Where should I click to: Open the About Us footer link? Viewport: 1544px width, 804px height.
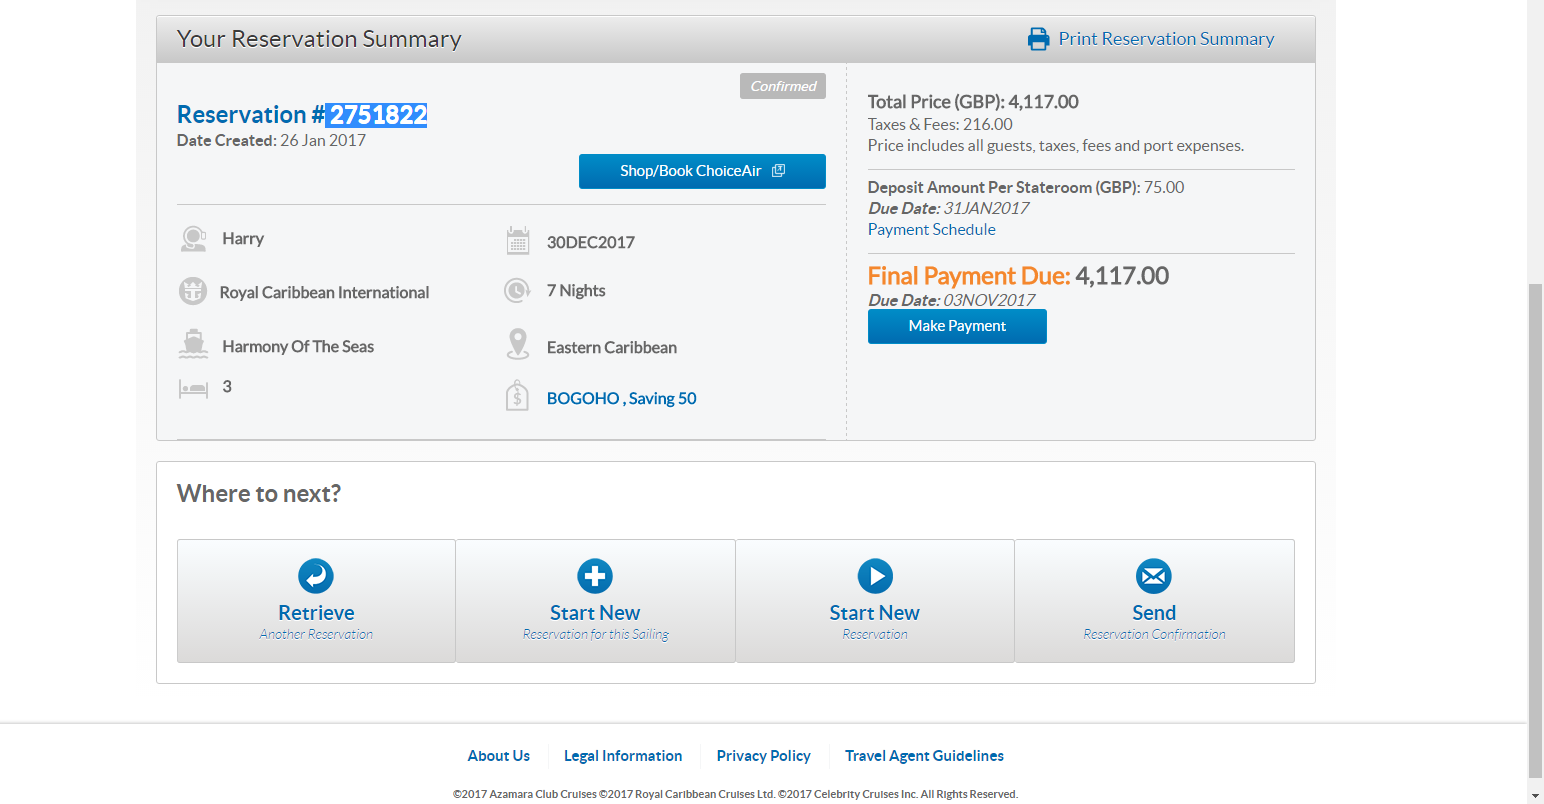click(499, 756)
